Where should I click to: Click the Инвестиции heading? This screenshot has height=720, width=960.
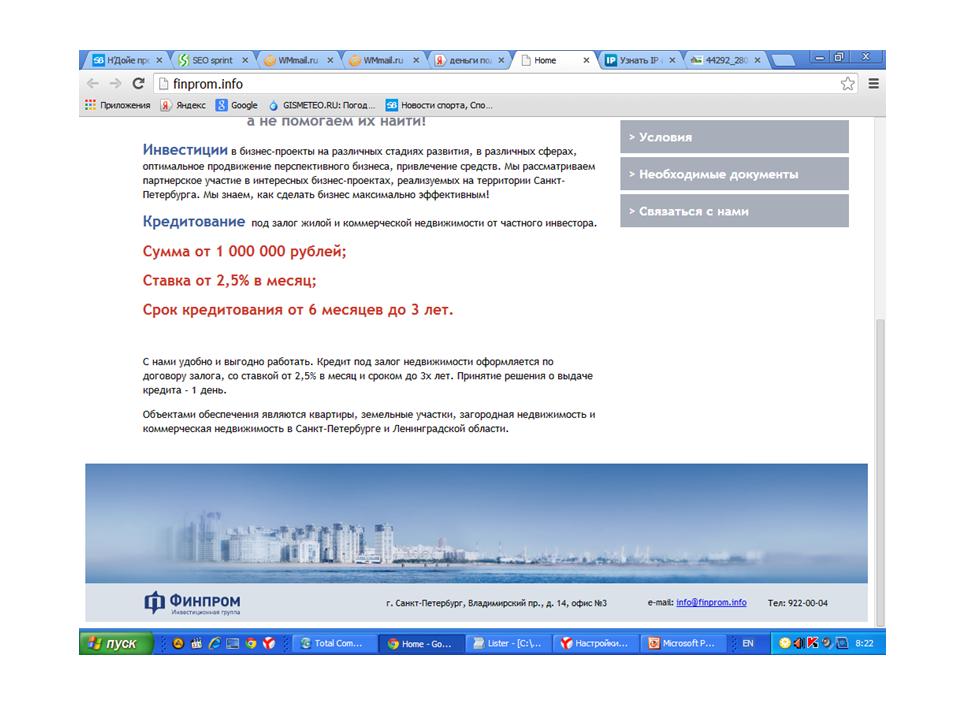coord(185,150)
